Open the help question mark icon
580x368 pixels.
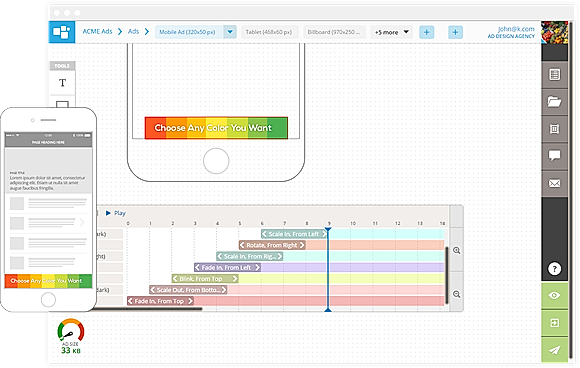coord(554,269)
